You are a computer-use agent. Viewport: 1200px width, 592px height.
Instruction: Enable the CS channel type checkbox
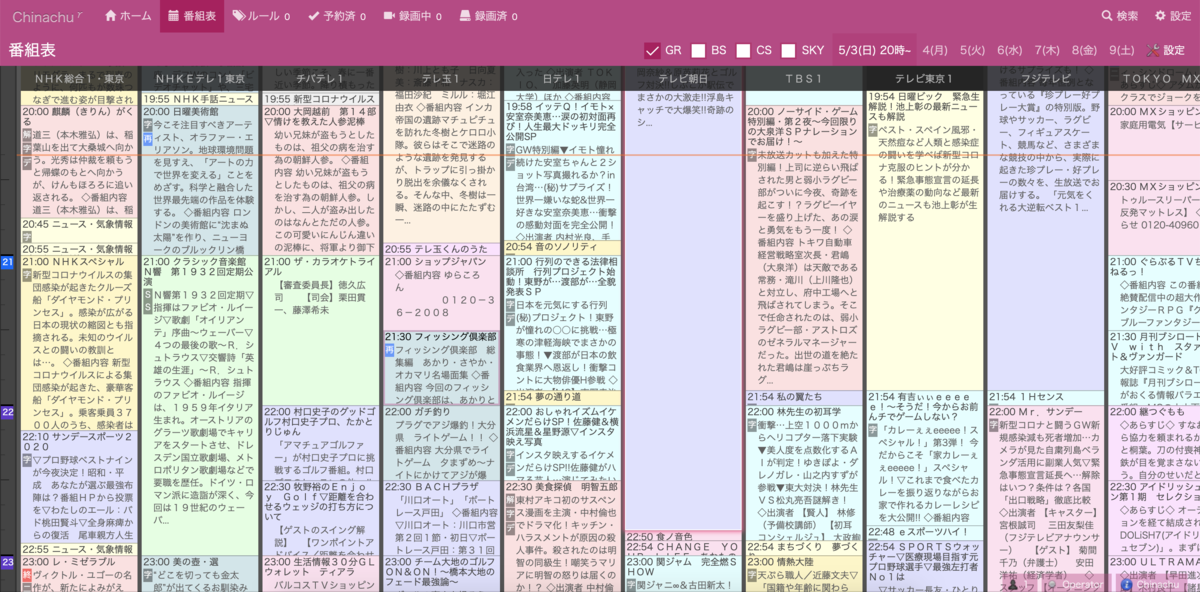point(743,50)
